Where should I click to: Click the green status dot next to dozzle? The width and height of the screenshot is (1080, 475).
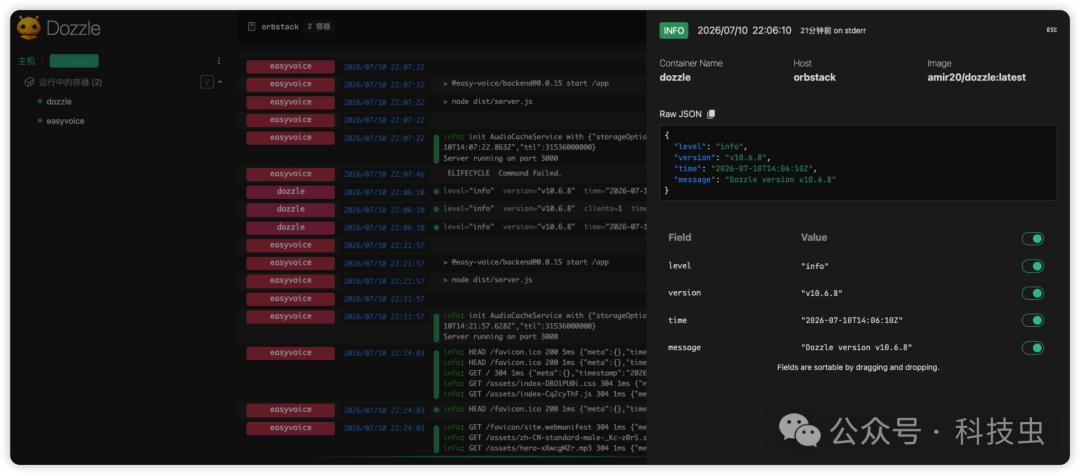coord(40,101)
